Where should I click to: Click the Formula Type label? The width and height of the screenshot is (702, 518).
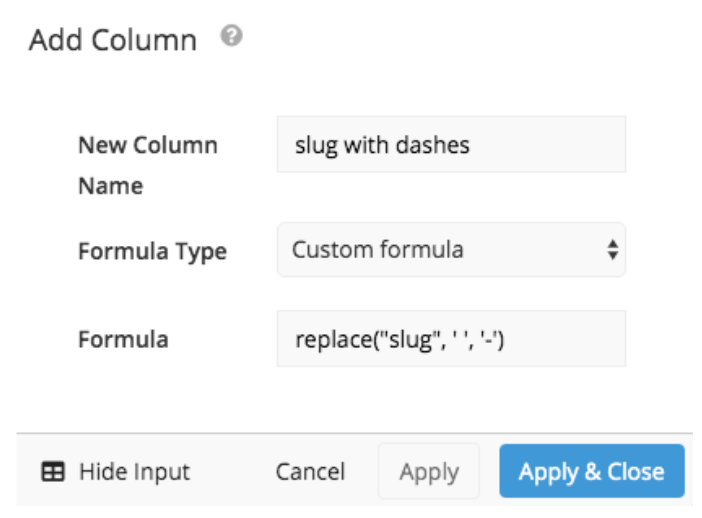pyautogui.click(x=153, y=252)
